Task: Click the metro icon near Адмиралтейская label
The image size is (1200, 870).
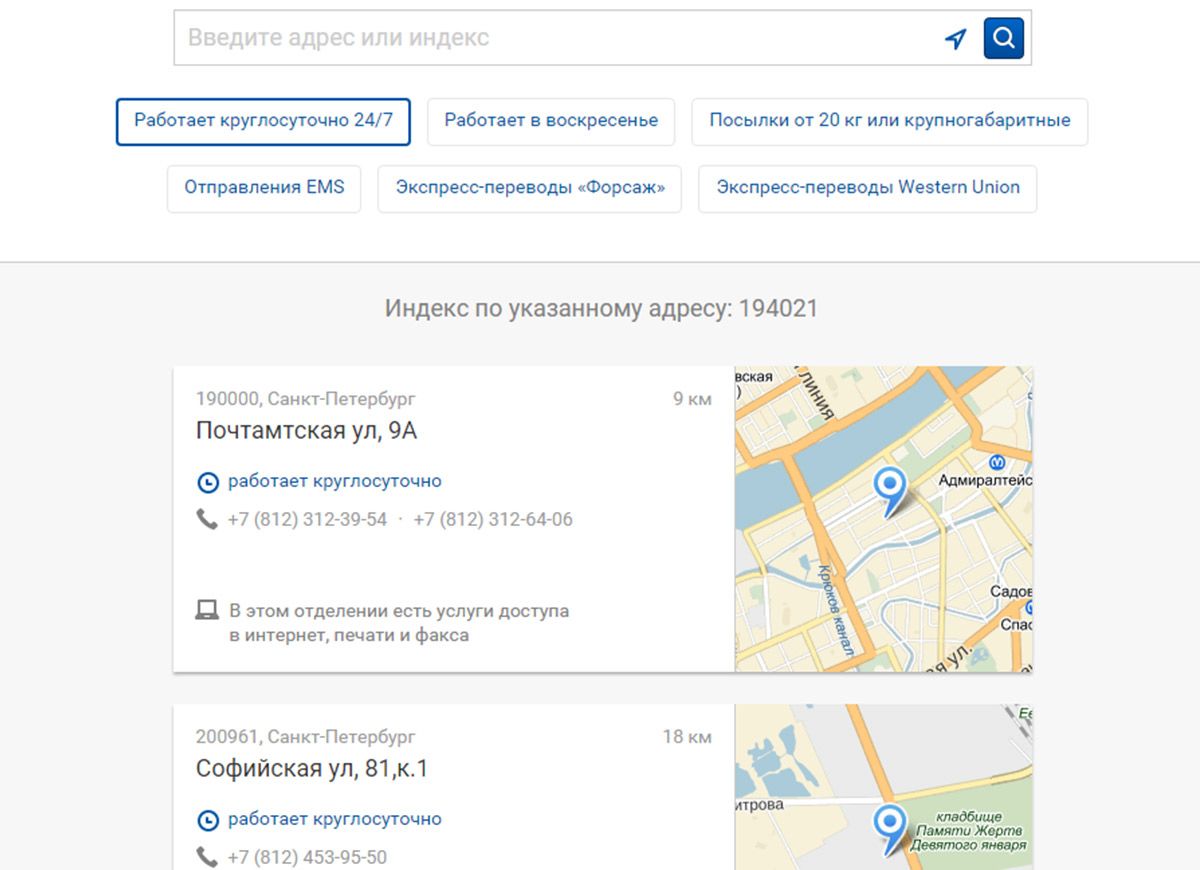Action: [997, 462]
